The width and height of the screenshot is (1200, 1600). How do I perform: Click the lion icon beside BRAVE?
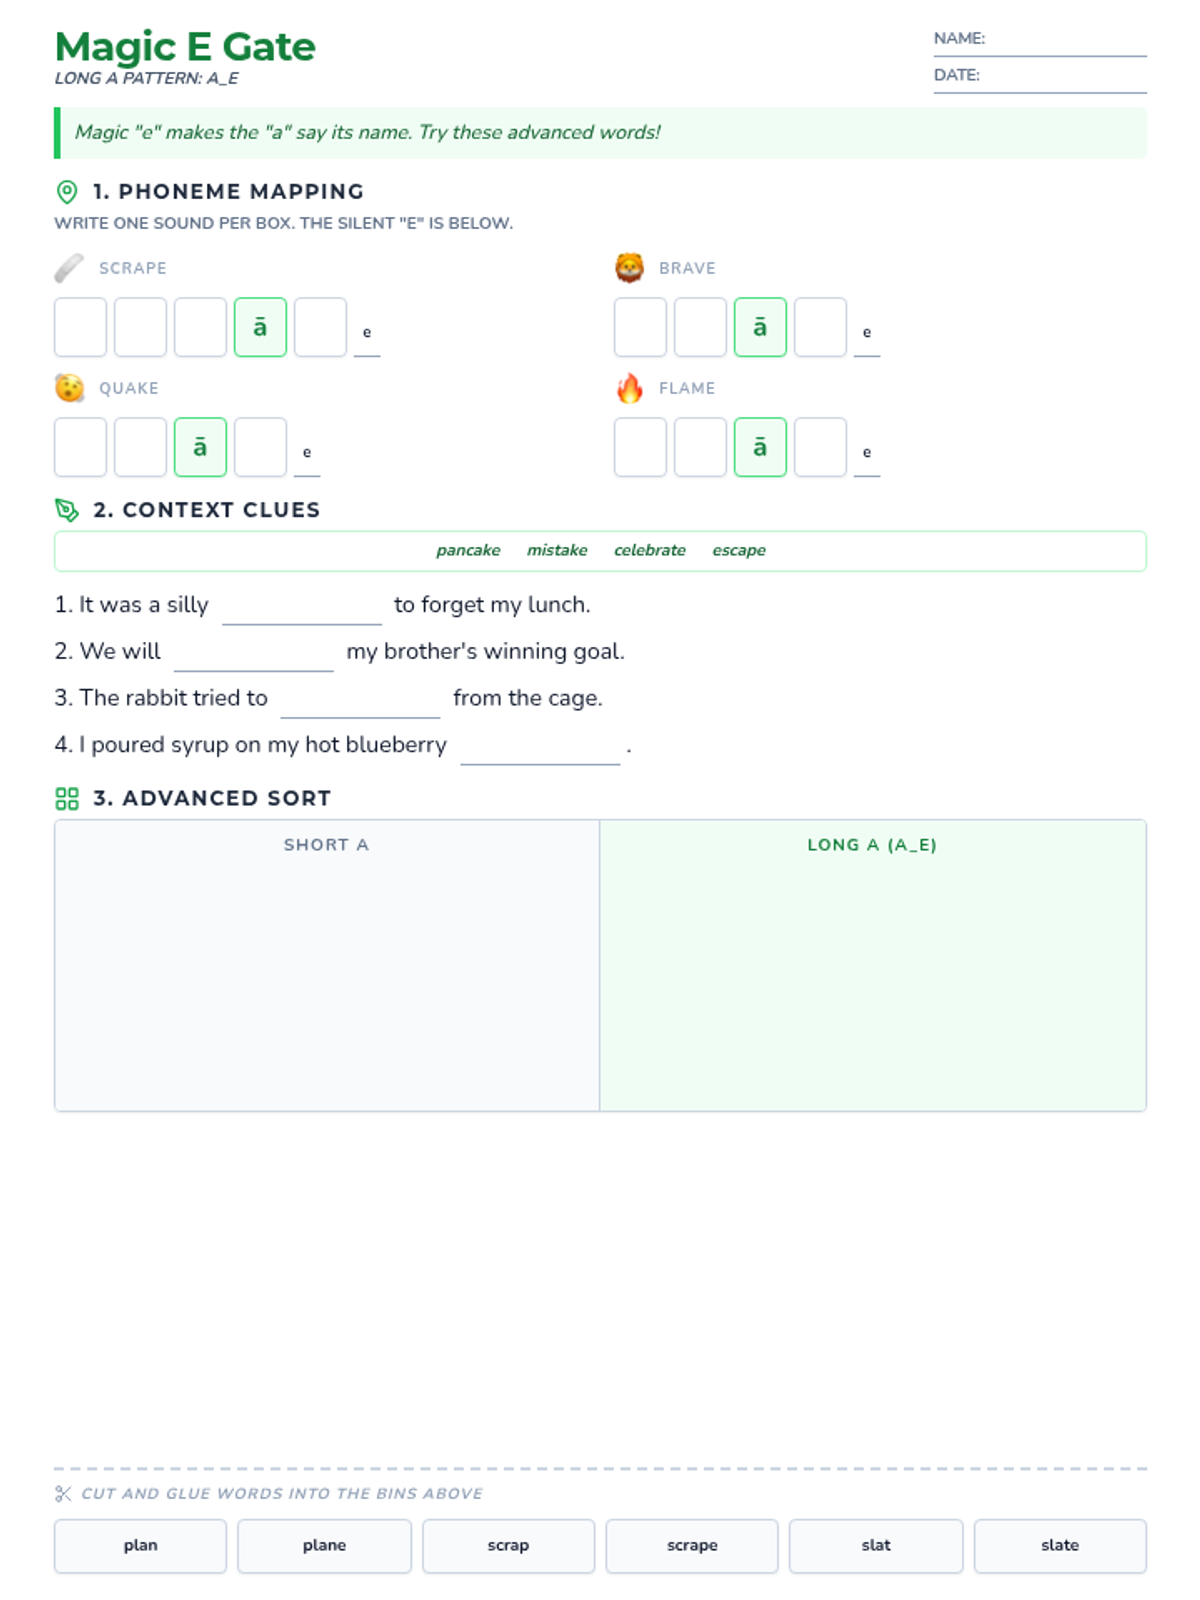click(629, 268)
